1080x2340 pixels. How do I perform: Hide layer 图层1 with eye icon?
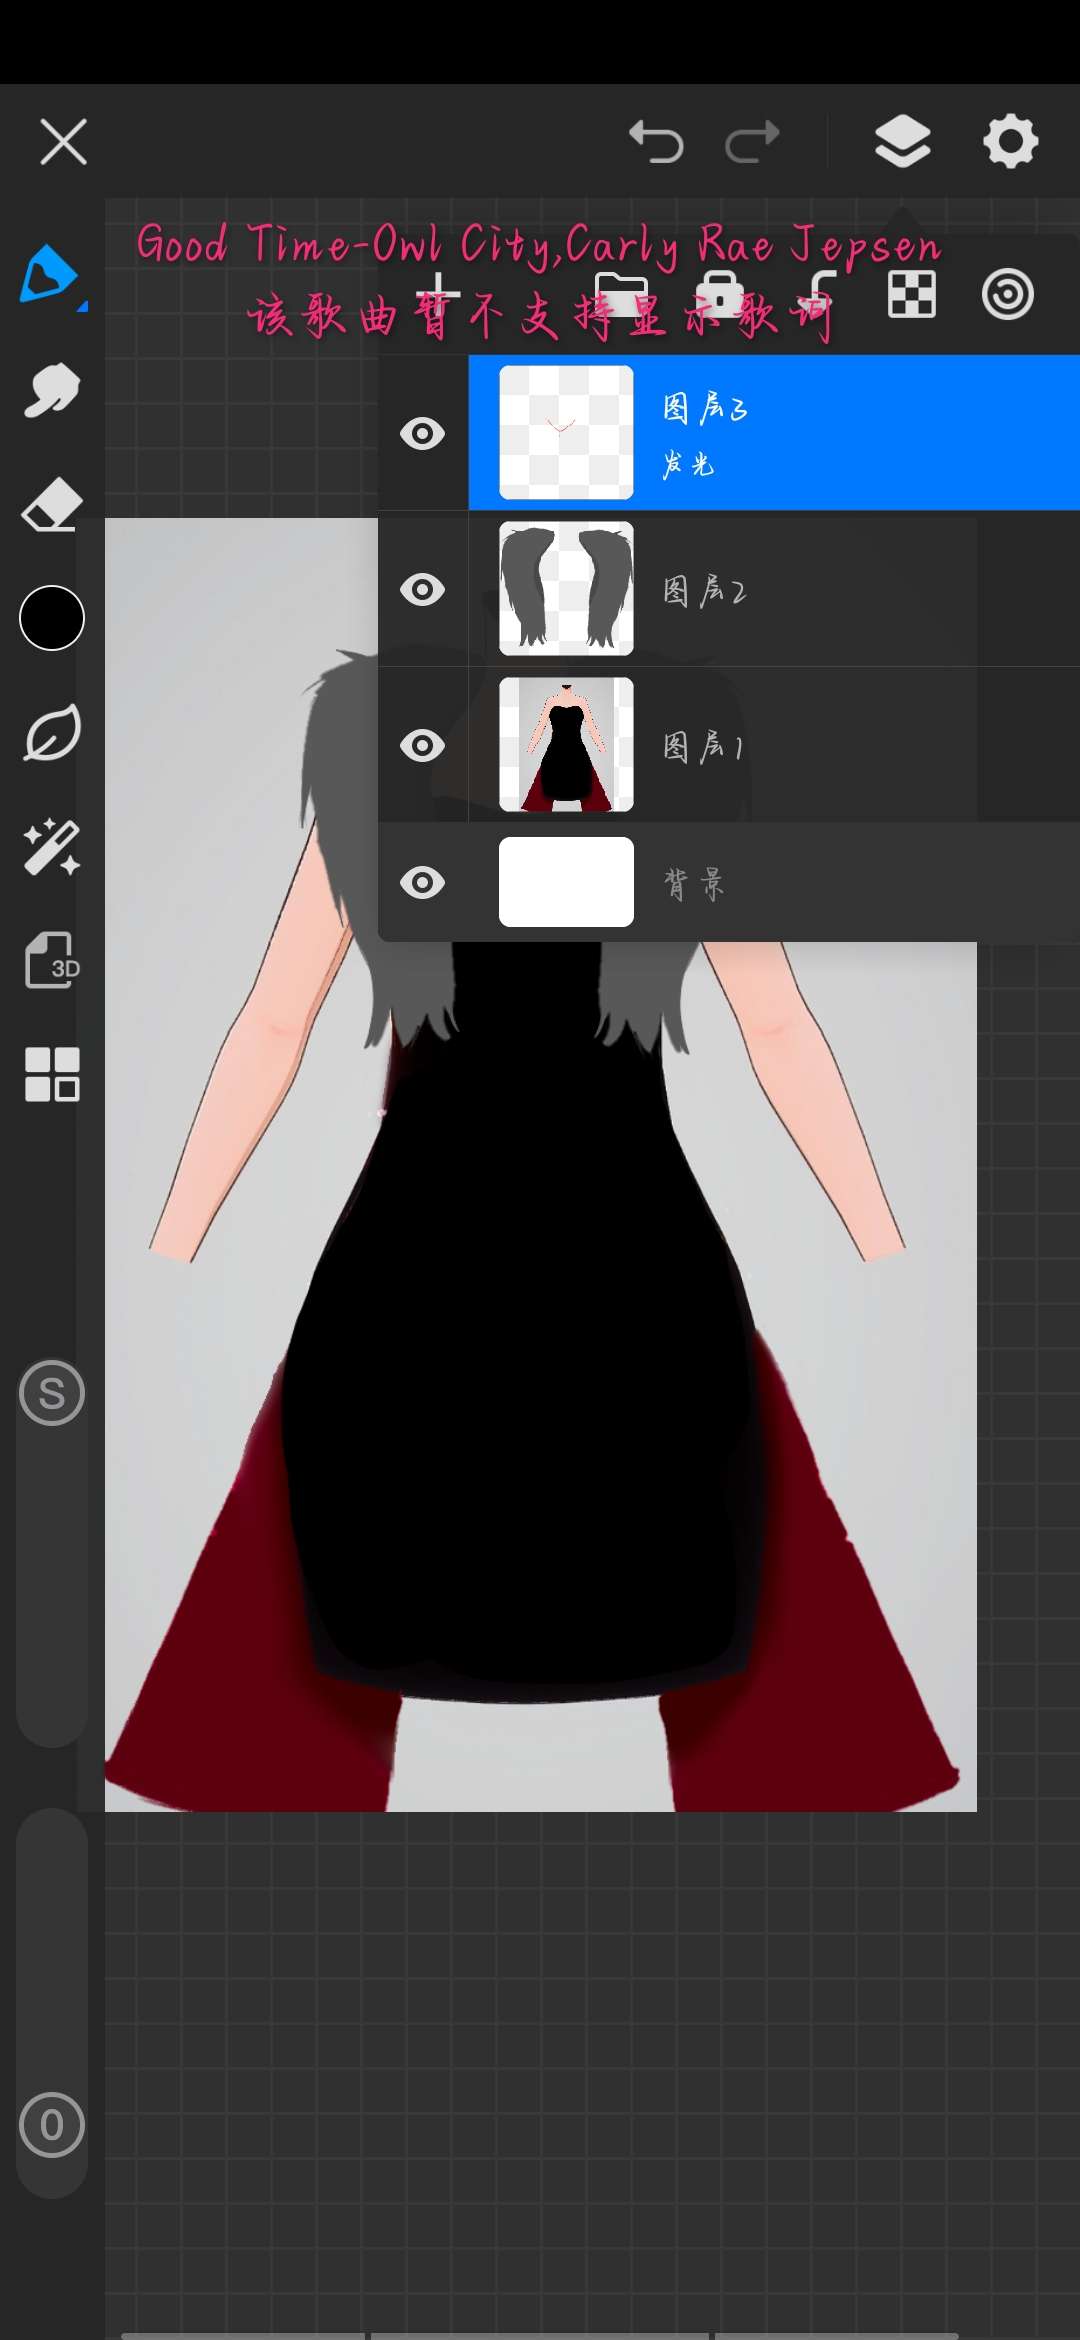coord(423,746)
